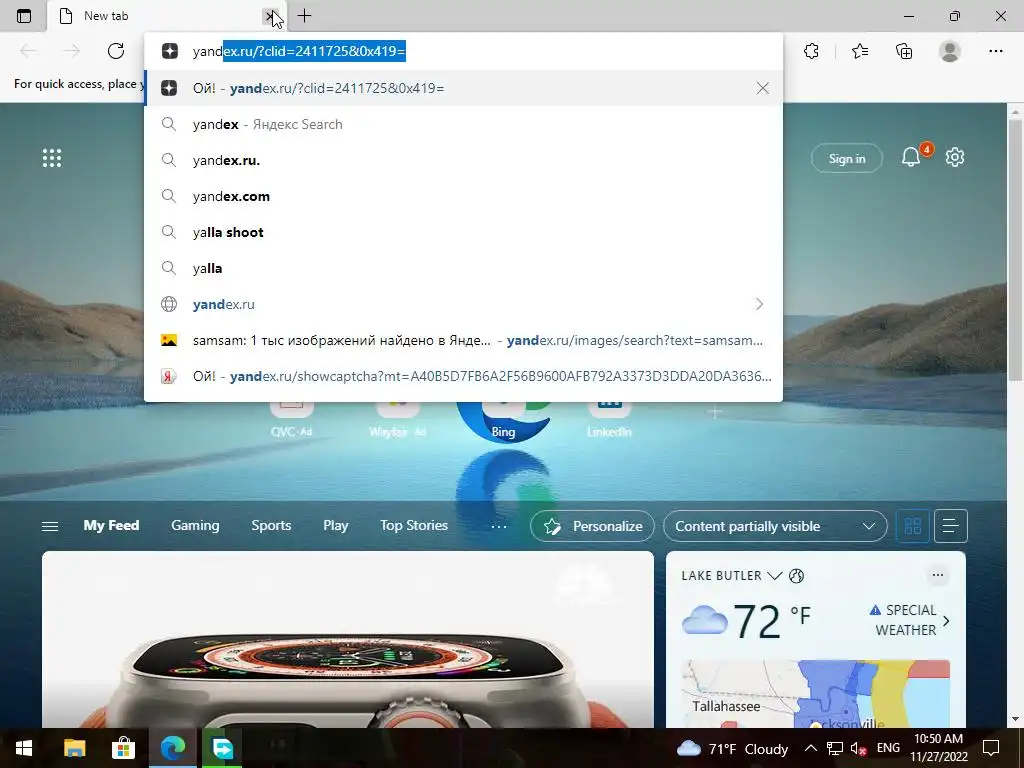This screenshot has width=1024, height=768.
Task: Open the Favorites star icon
Action: pos(860,51)
